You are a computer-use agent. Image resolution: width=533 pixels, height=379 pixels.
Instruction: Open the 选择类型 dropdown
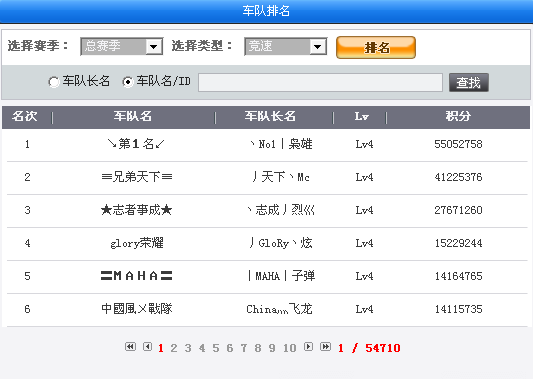286,46
